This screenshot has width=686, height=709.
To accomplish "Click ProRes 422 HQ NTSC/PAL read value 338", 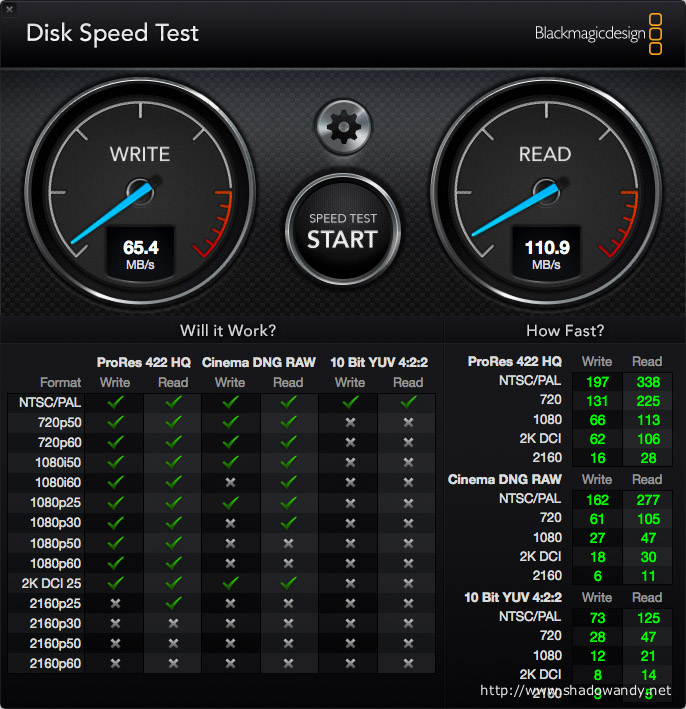I will coord(648,382).
